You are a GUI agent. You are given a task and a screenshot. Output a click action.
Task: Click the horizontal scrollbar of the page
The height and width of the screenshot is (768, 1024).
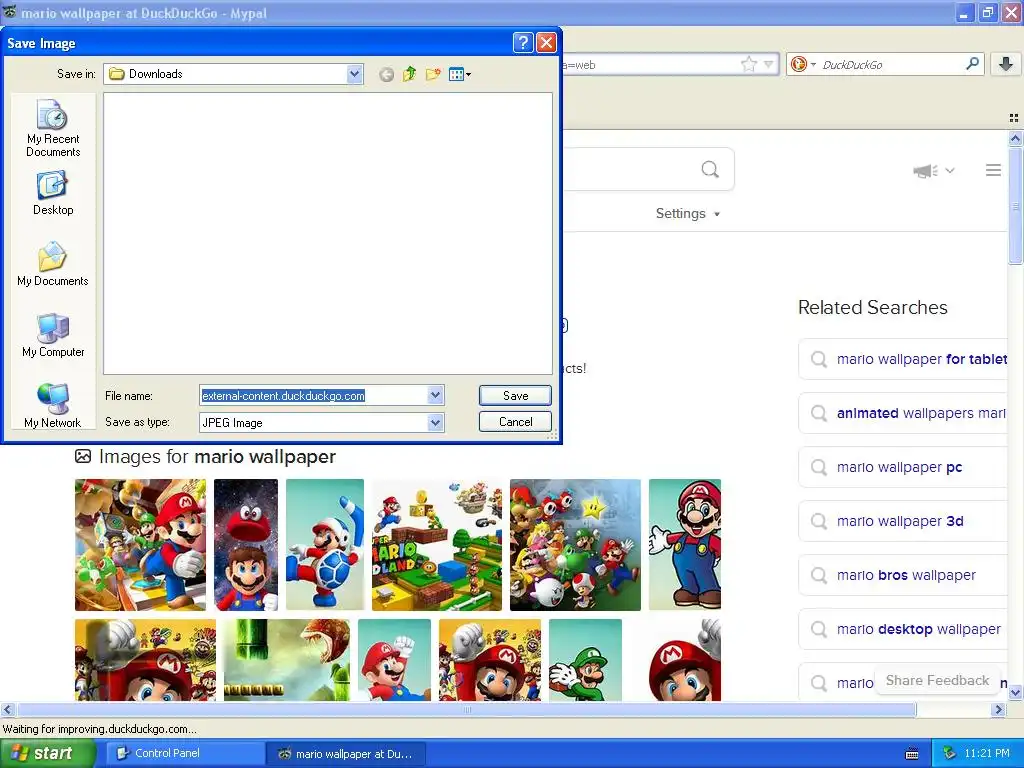pyautogui.click(x=466, y=710)
